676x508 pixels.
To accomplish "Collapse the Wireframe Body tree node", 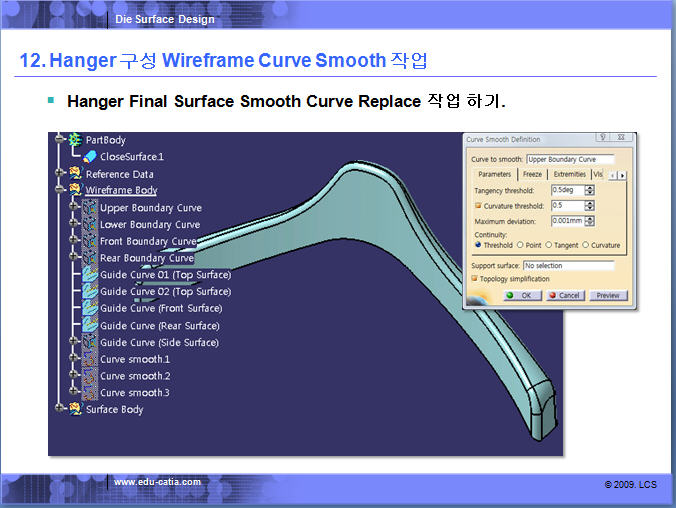I will (60, 190).
